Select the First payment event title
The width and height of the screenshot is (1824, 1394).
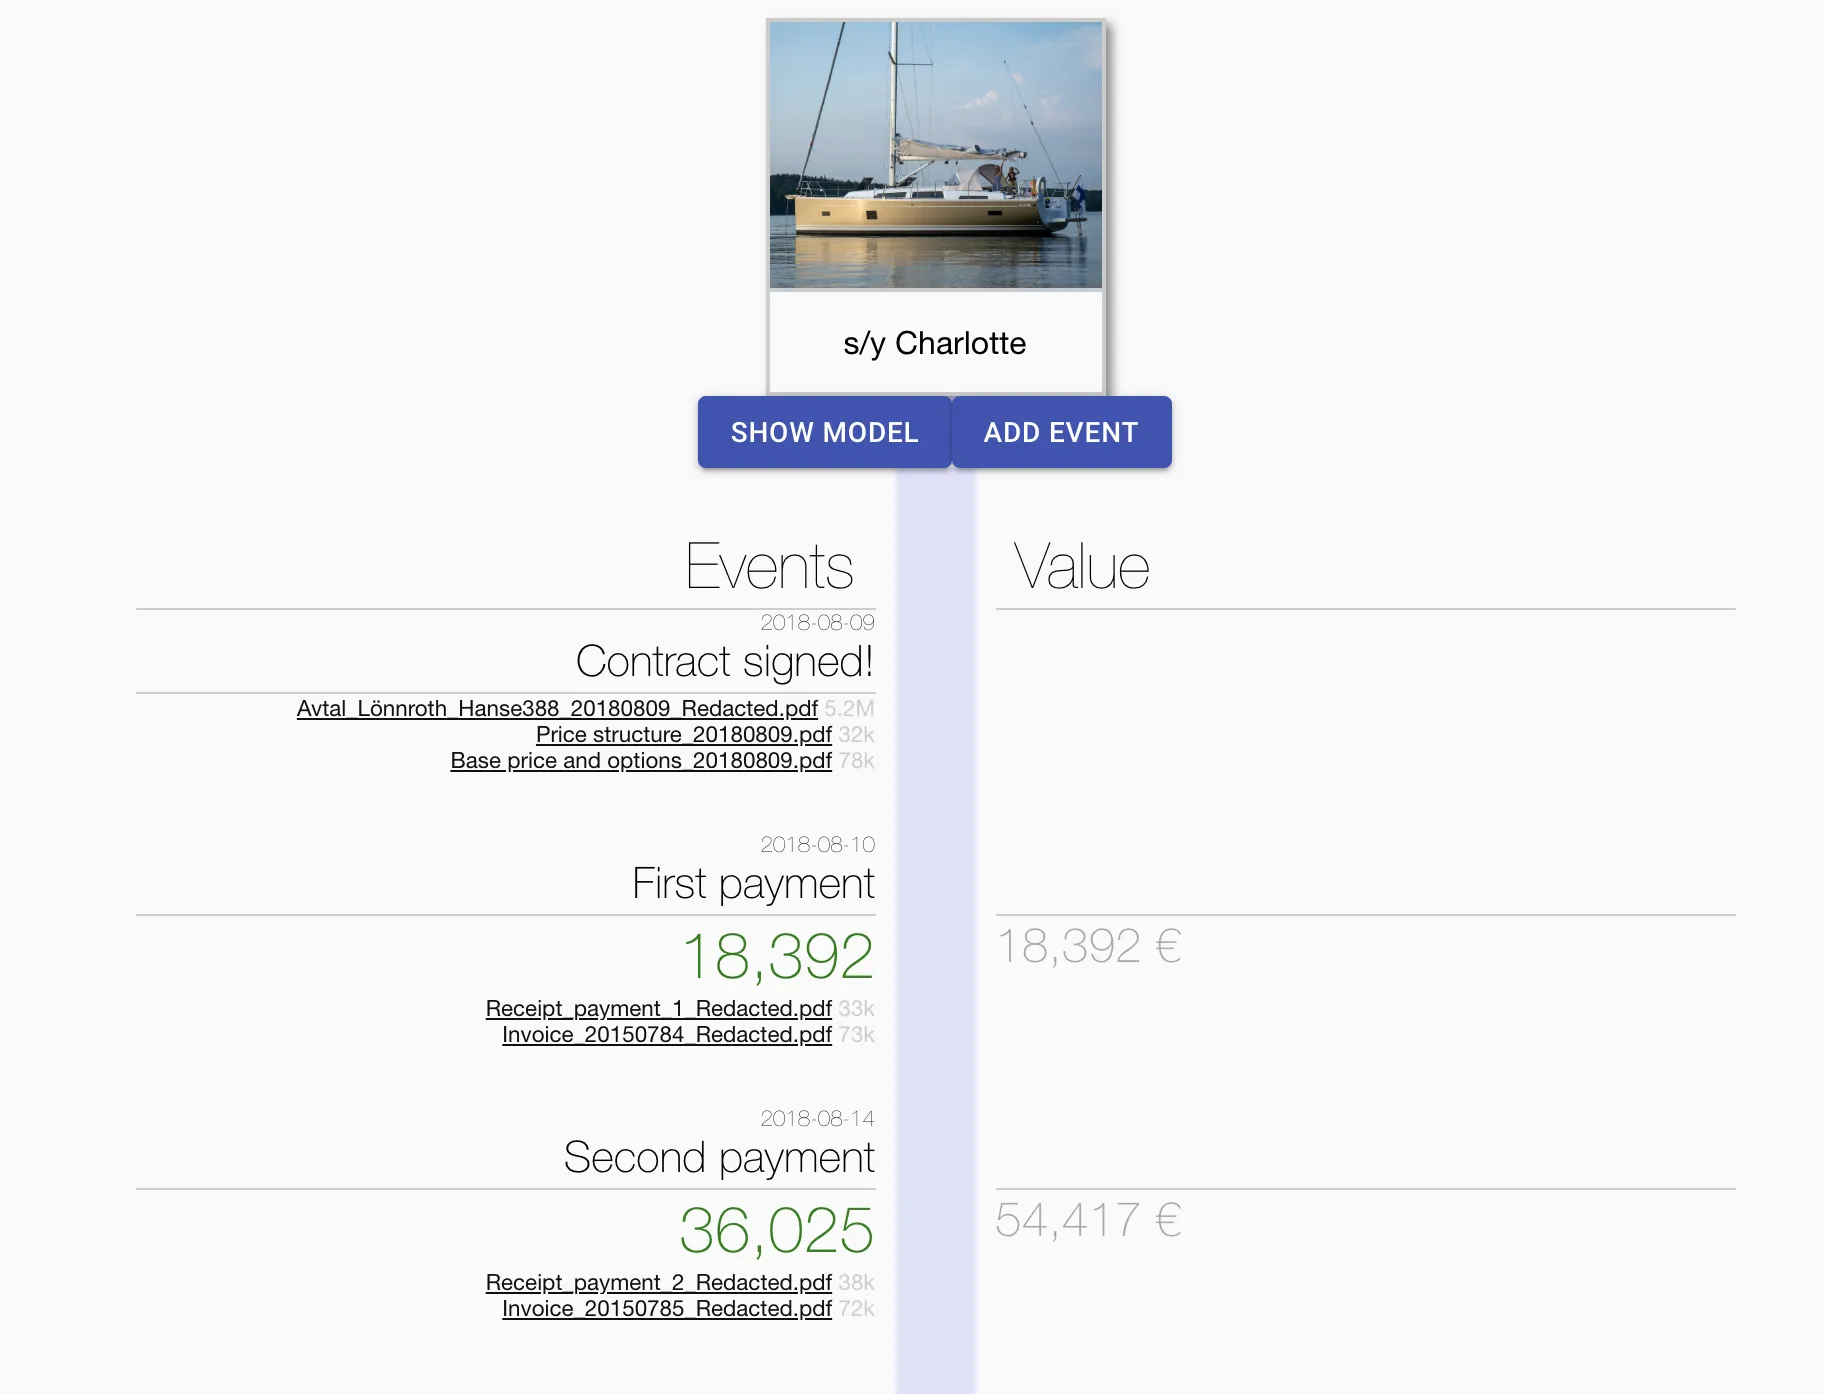753,884
